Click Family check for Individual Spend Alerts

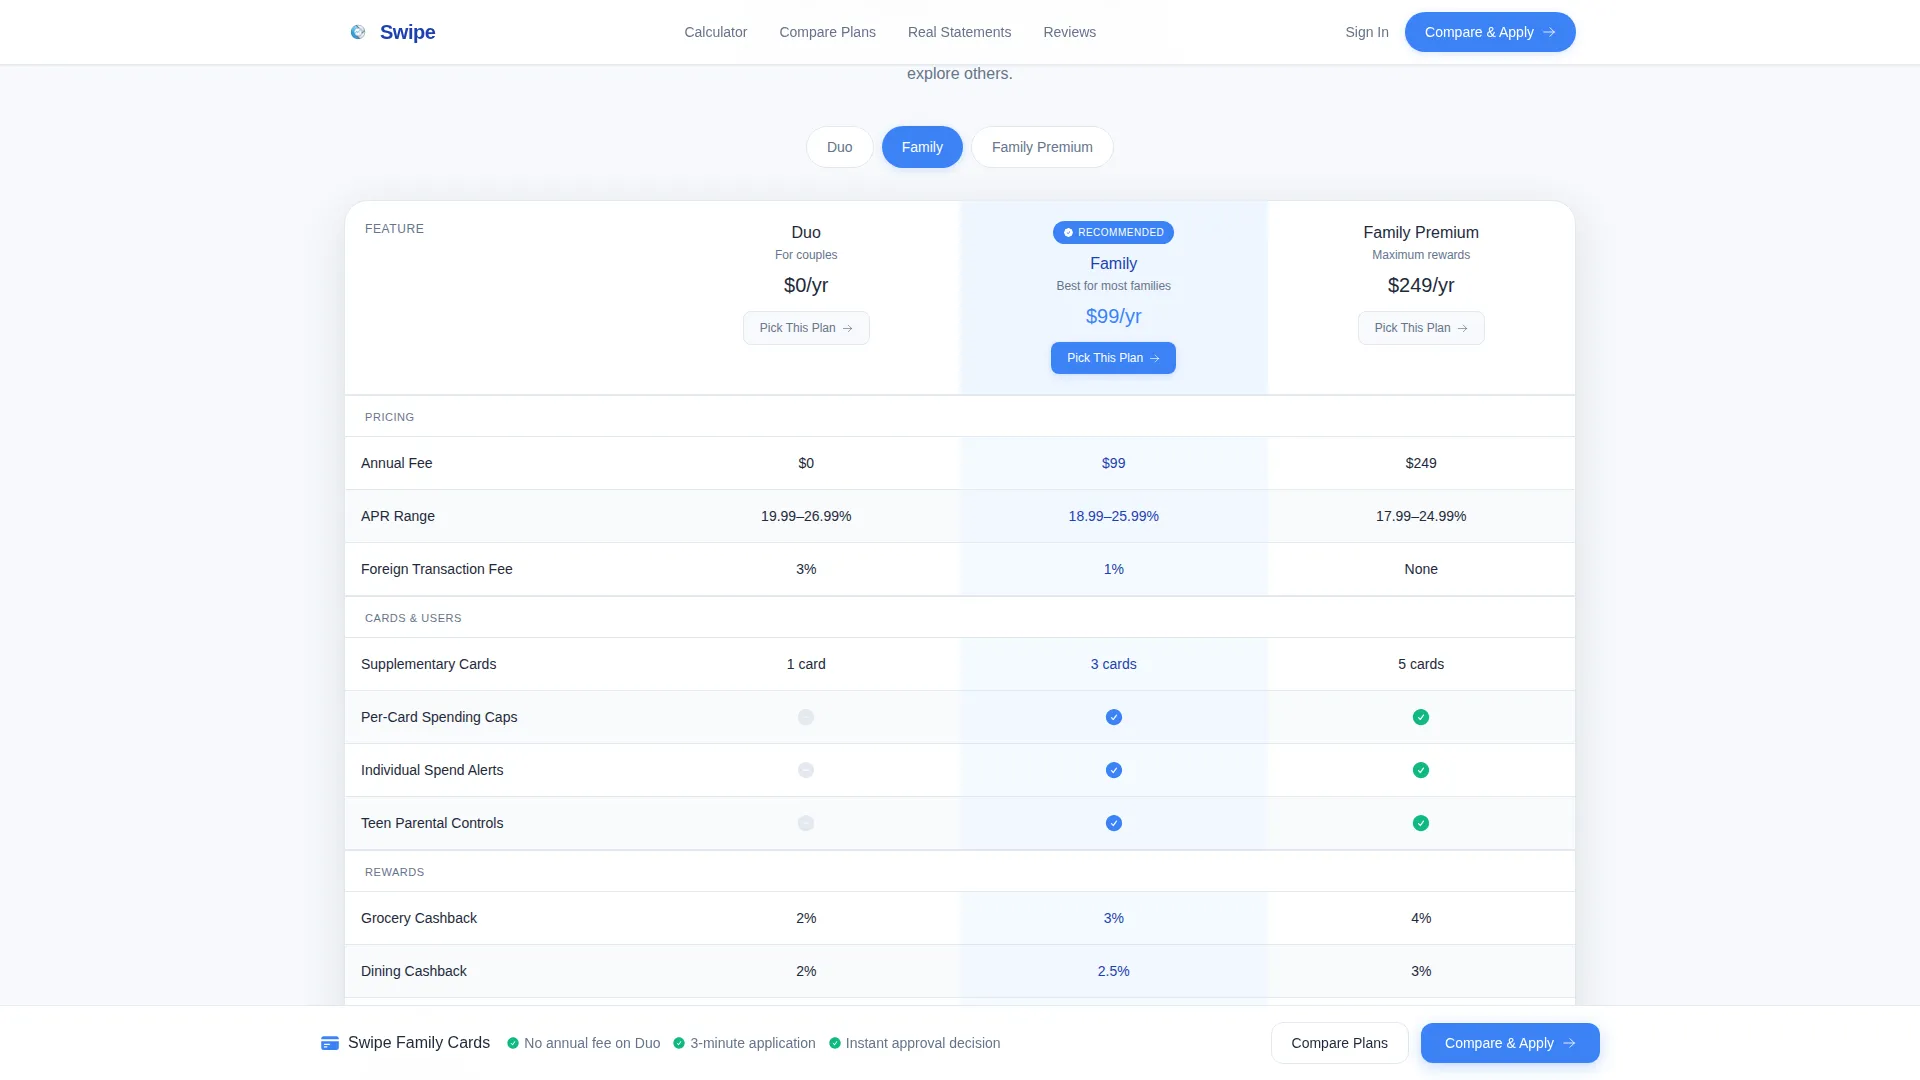1114,770
